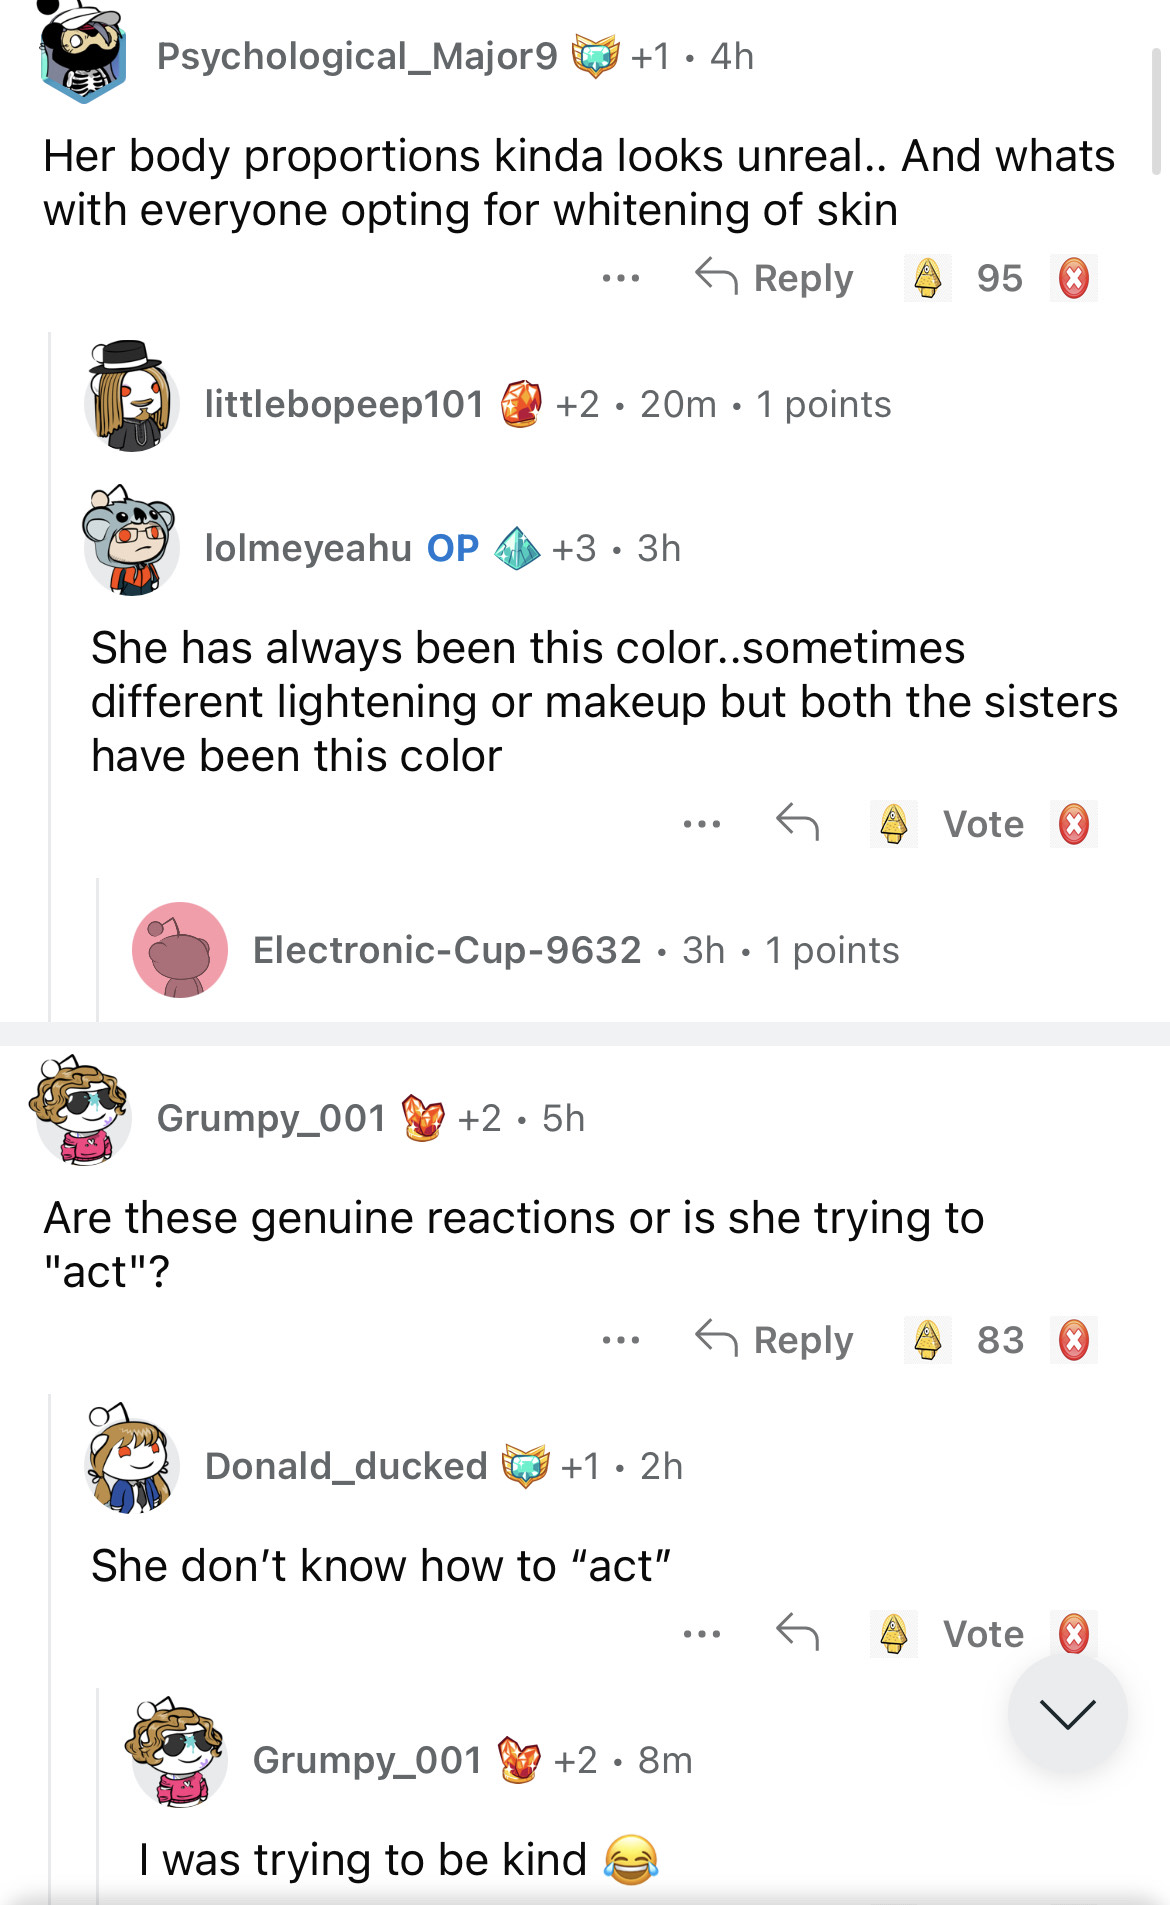Open more options on Psychological_Major9's comment
Viewport: 1170px width, 1905px height.
coord(620,278)
